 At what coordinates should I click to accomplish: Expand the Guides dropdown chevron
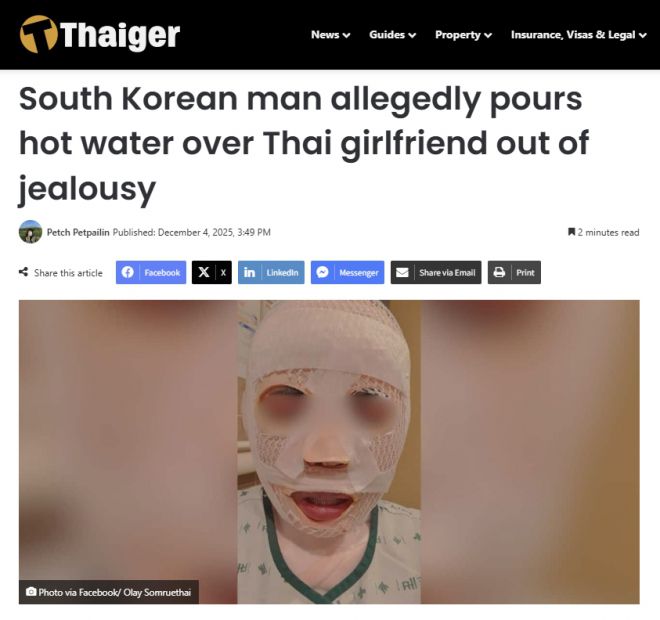(412, 35)
